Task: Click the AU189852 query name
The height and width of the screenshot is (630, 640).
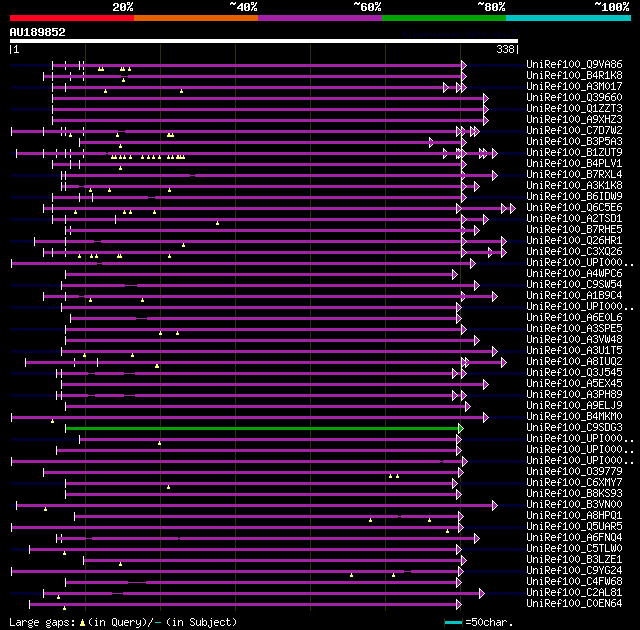Action: tap(38, 33)
